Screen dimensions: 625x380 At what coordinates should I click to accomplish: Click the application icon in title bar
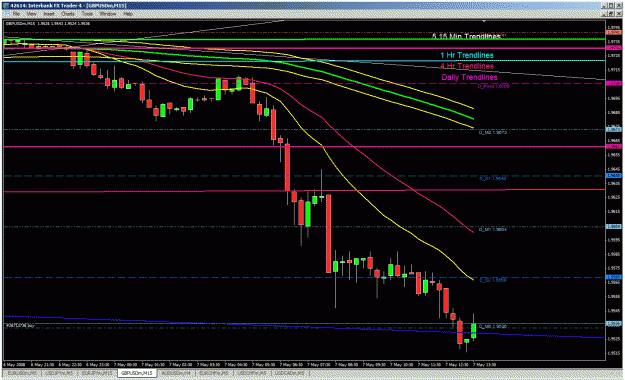pos(6,6)
